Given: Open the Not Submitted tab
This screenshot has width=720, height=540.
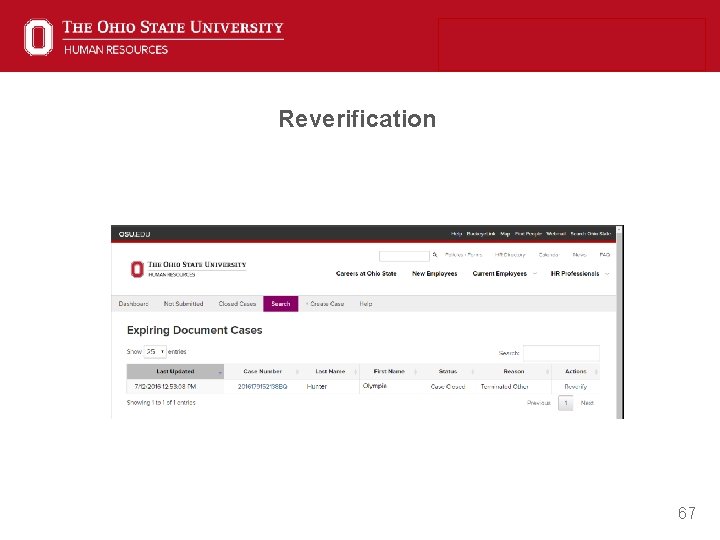Looking at the screenshot, I should (183, 304).
